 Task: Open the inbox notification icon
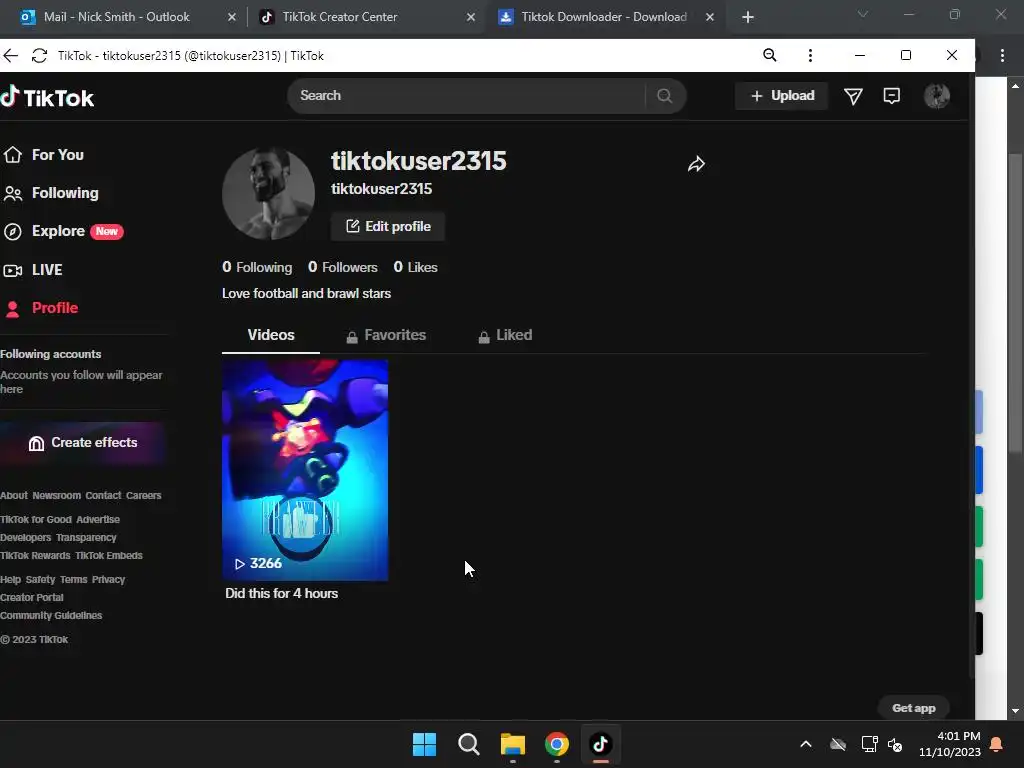tap(891, 96)
